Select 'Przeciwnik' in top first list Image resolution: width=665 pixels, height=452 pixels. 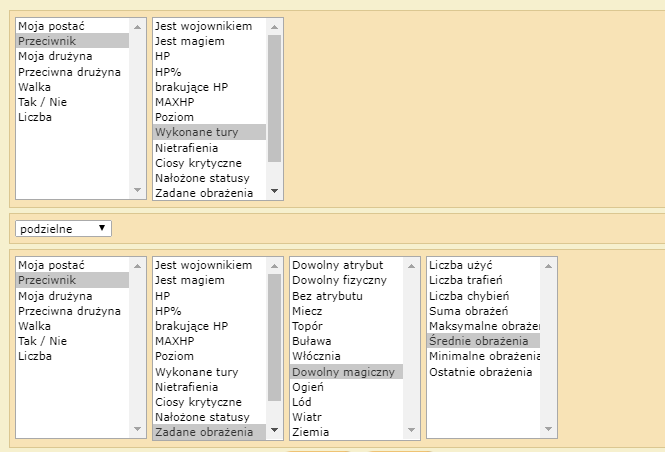click(x=73, y=41)
